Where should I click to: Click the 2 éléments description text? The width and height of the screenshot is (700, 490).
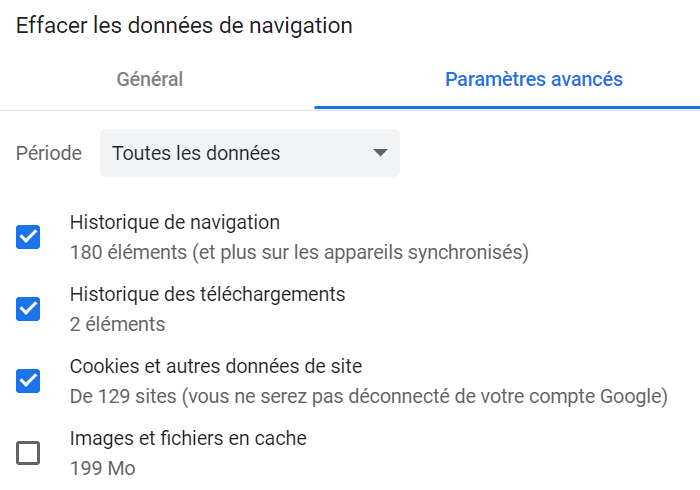click(117, 324)
